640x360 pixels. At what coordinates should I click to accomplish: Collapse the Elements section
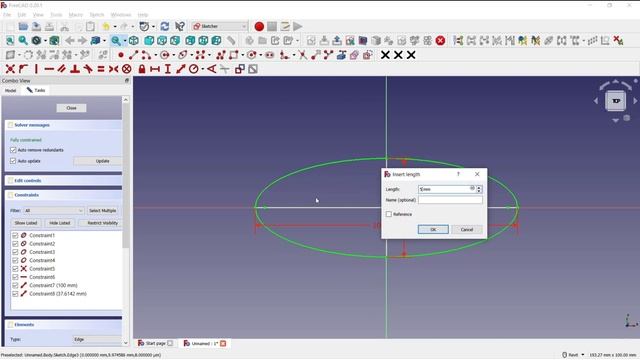pos(64,324)
